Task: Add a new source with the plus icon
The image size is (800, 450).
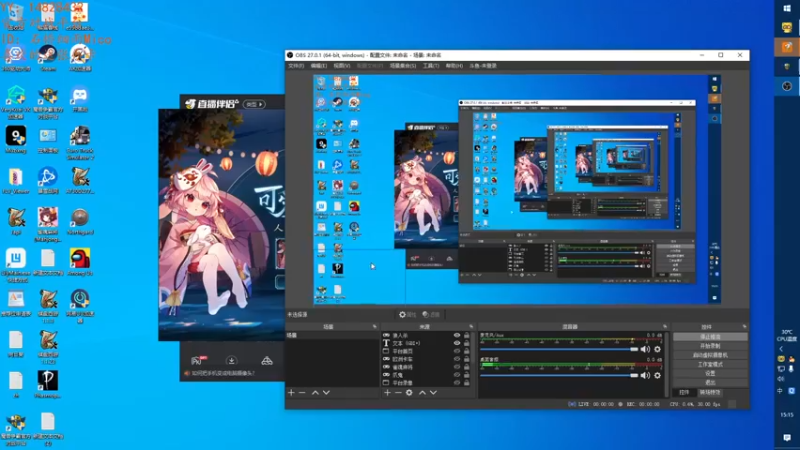Action: [387, 392]
